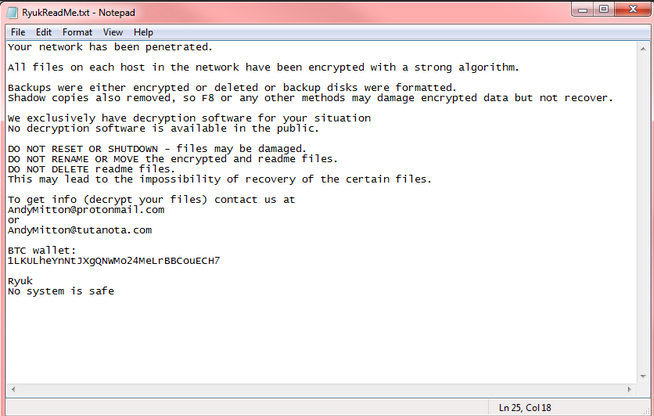This screenshot has width=654, height=416.
Task: Close the RyukReadMe.txt Notepad window
Action: 632,10
